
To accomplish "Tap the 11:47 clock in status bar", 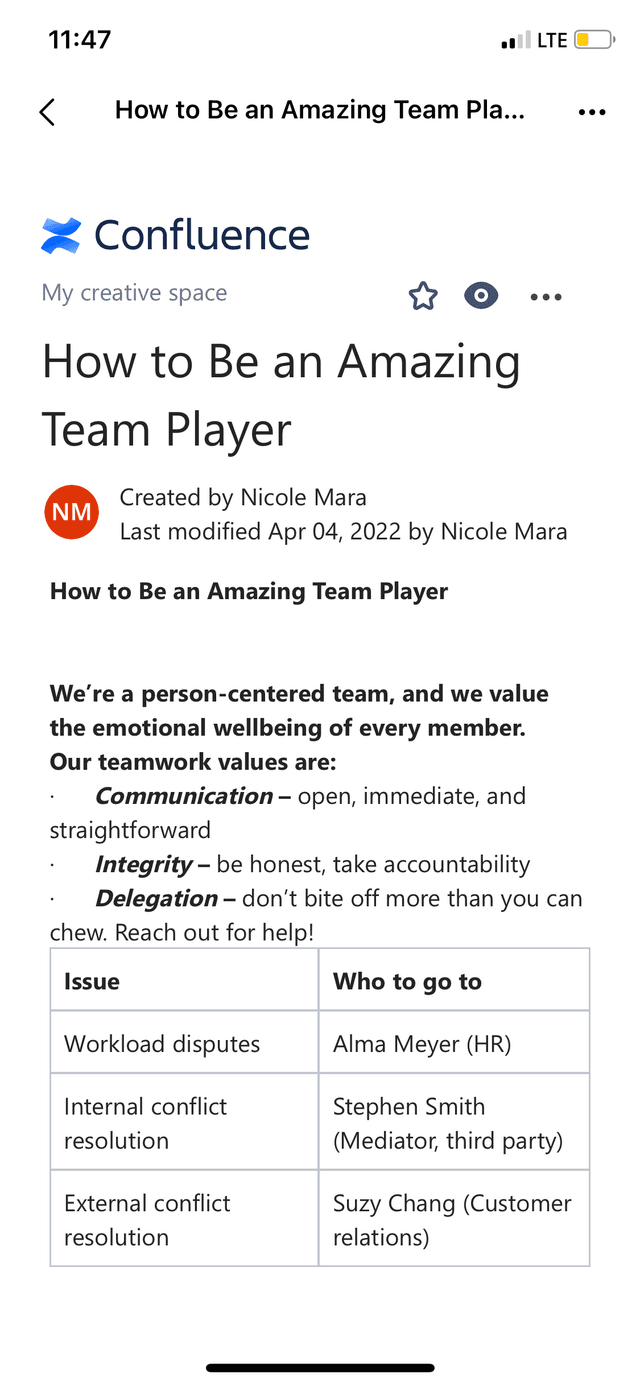I will [x=80, y=40].
